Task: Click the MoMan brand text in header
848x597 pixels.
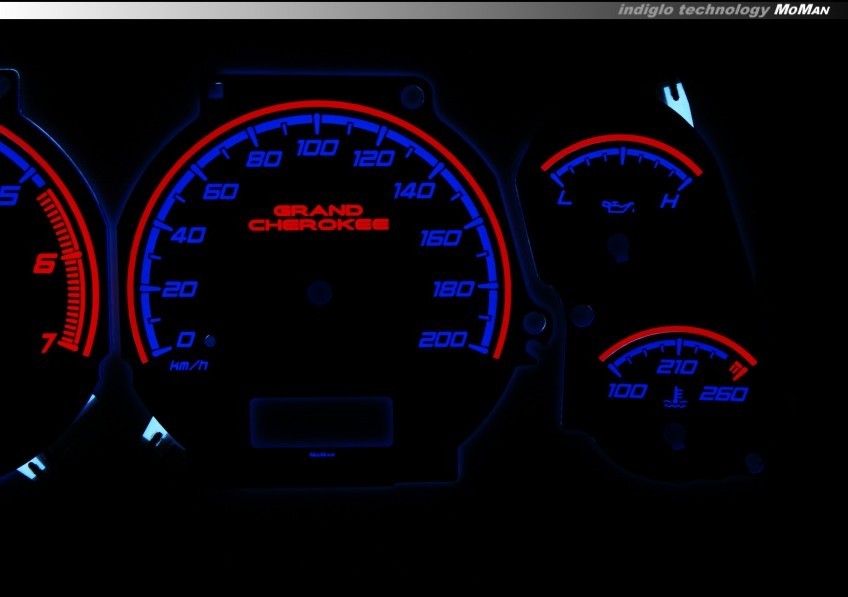Action: click(802, 9)
